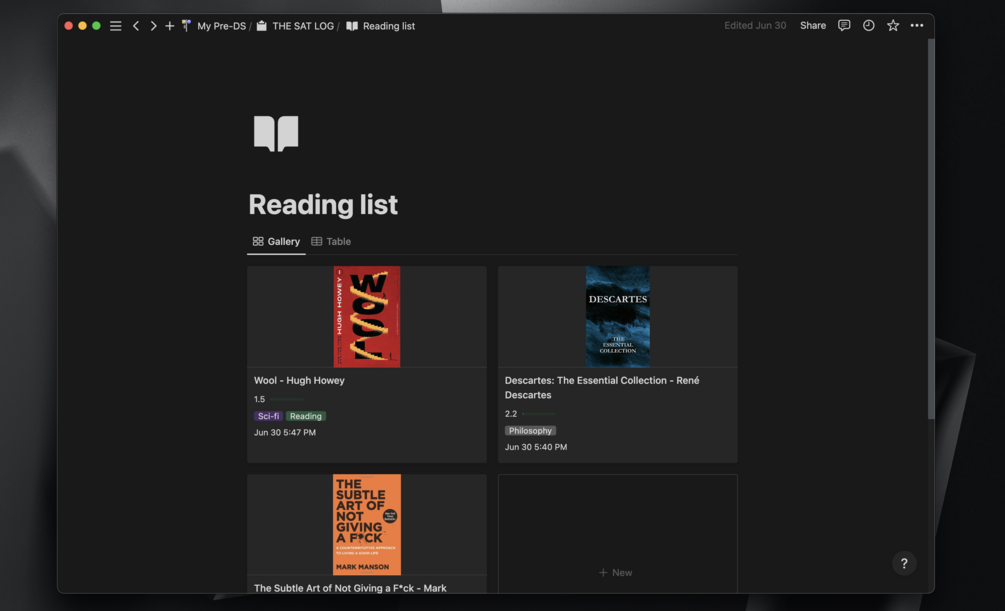Open the comments speech-bubble icon

[844, 26]
